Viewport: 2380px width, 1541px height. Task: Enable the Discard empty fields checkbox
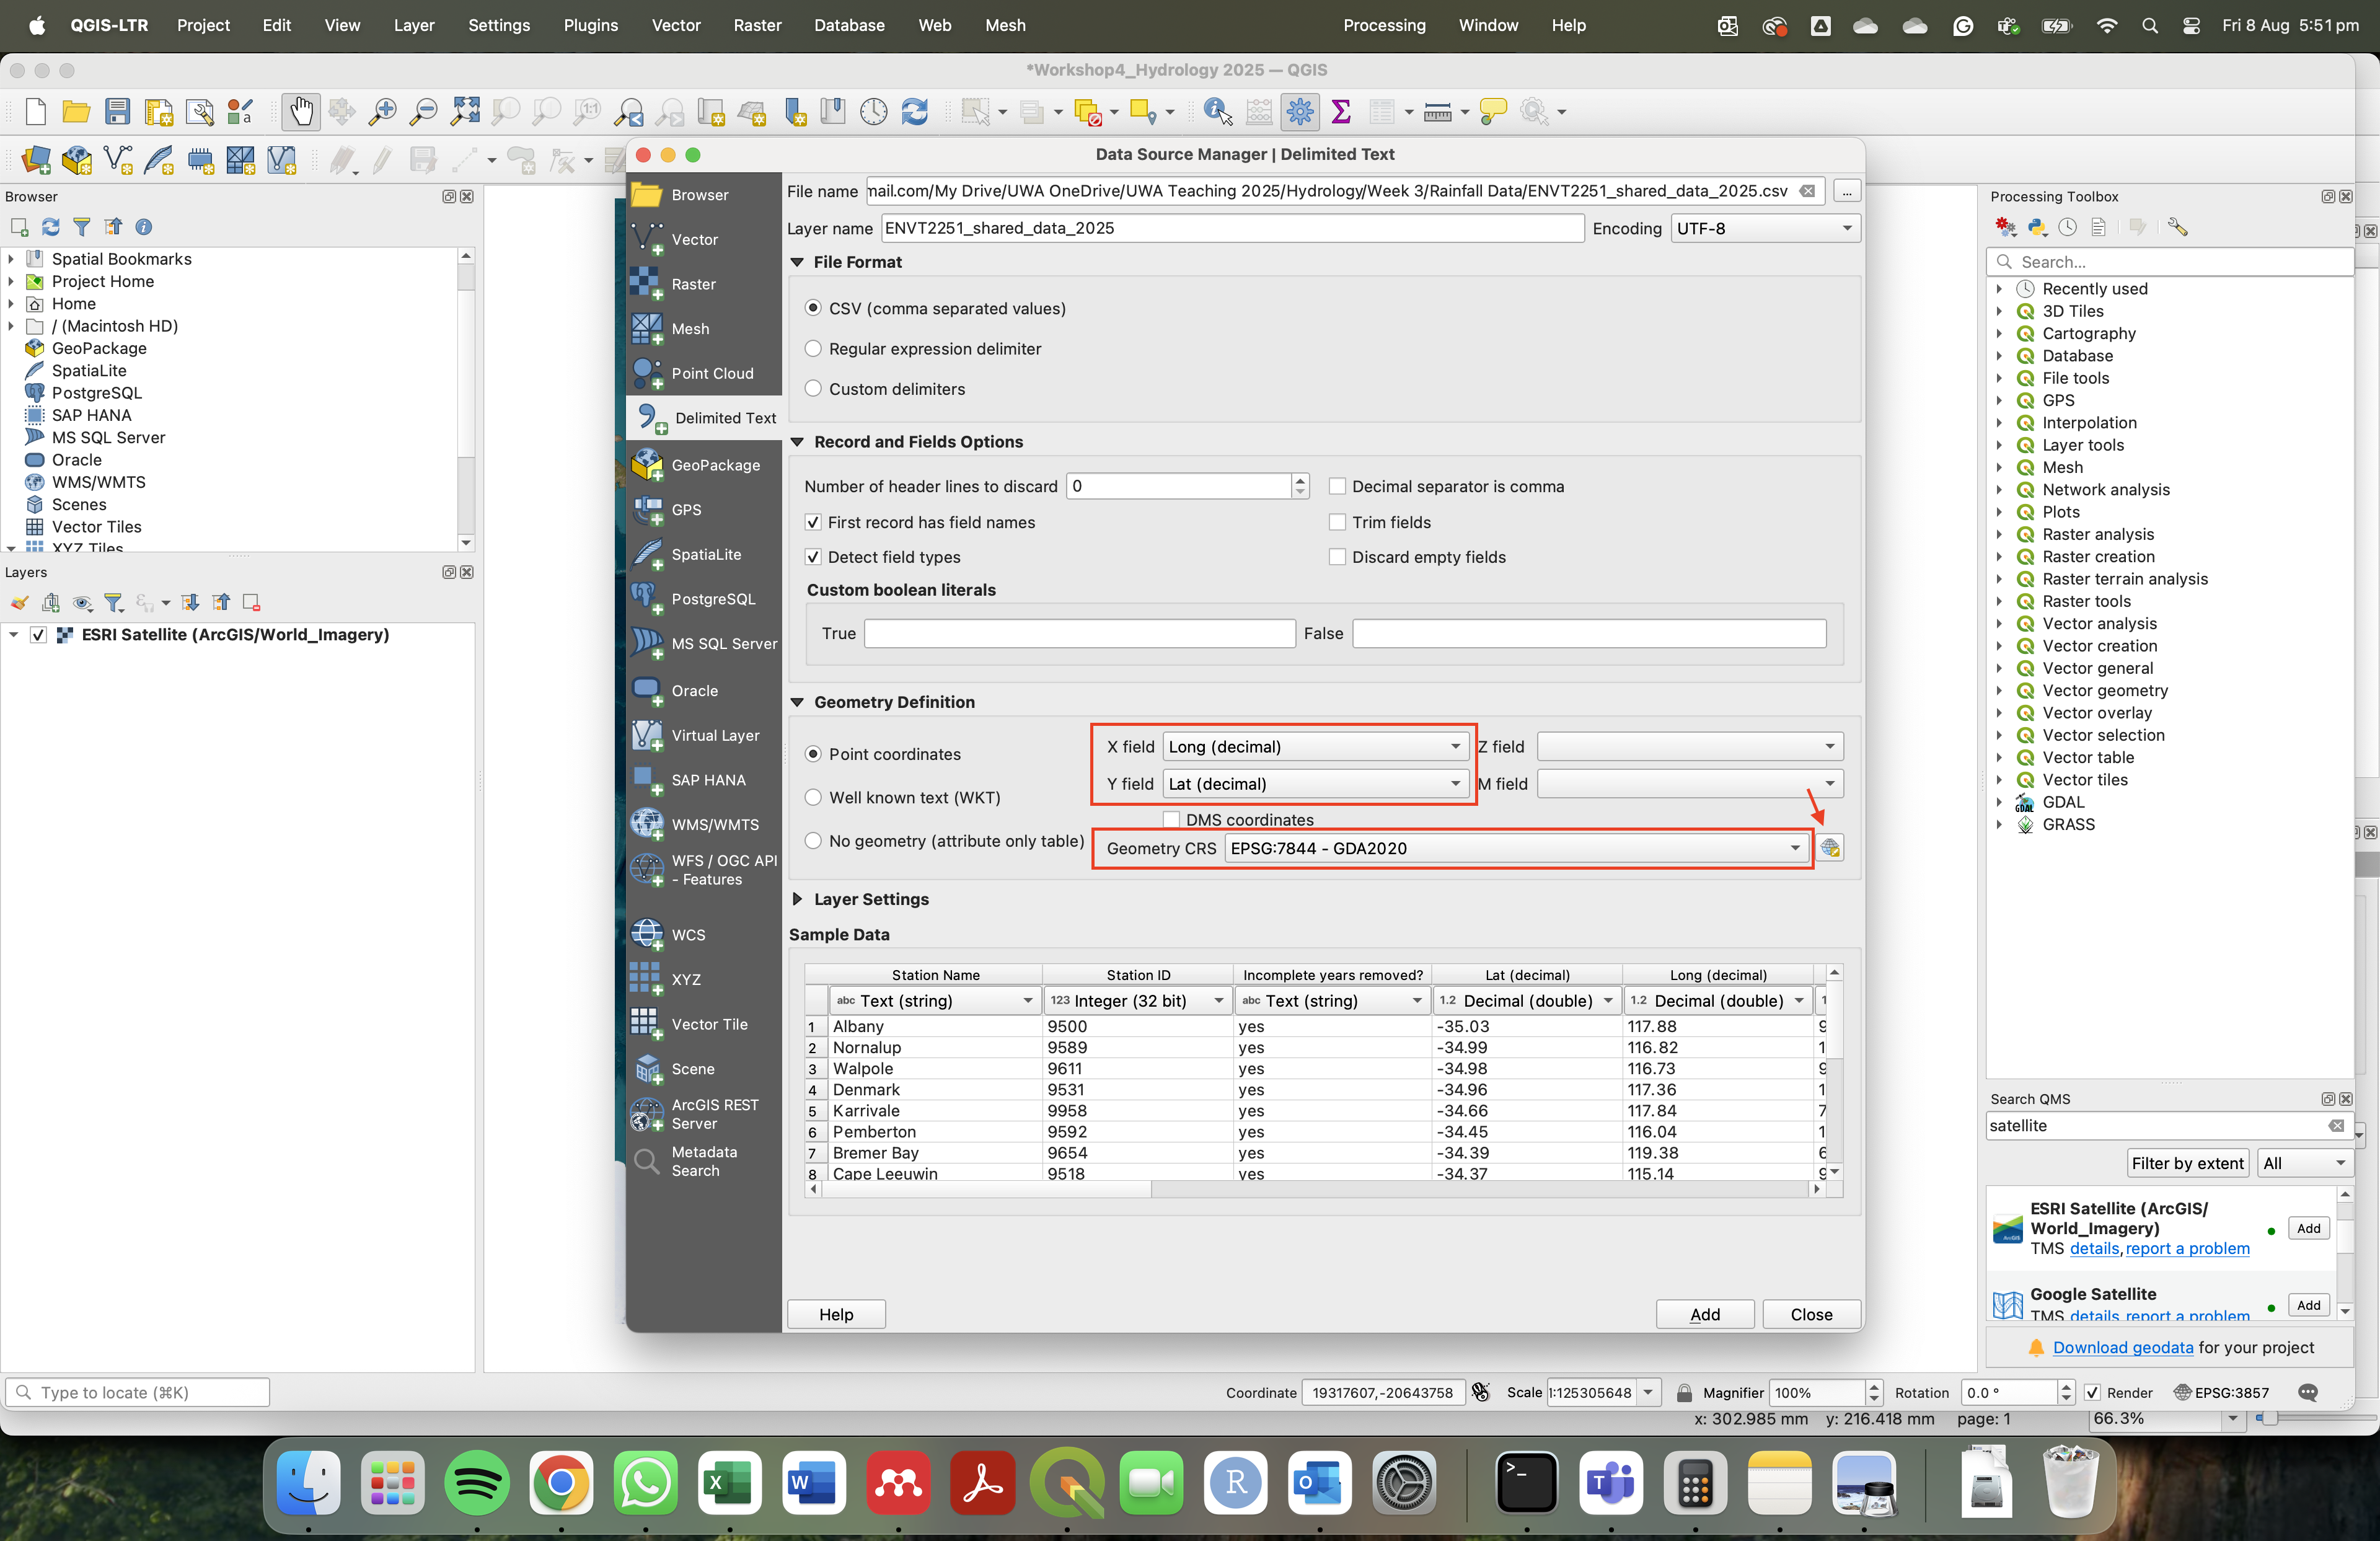point(1337,558)
